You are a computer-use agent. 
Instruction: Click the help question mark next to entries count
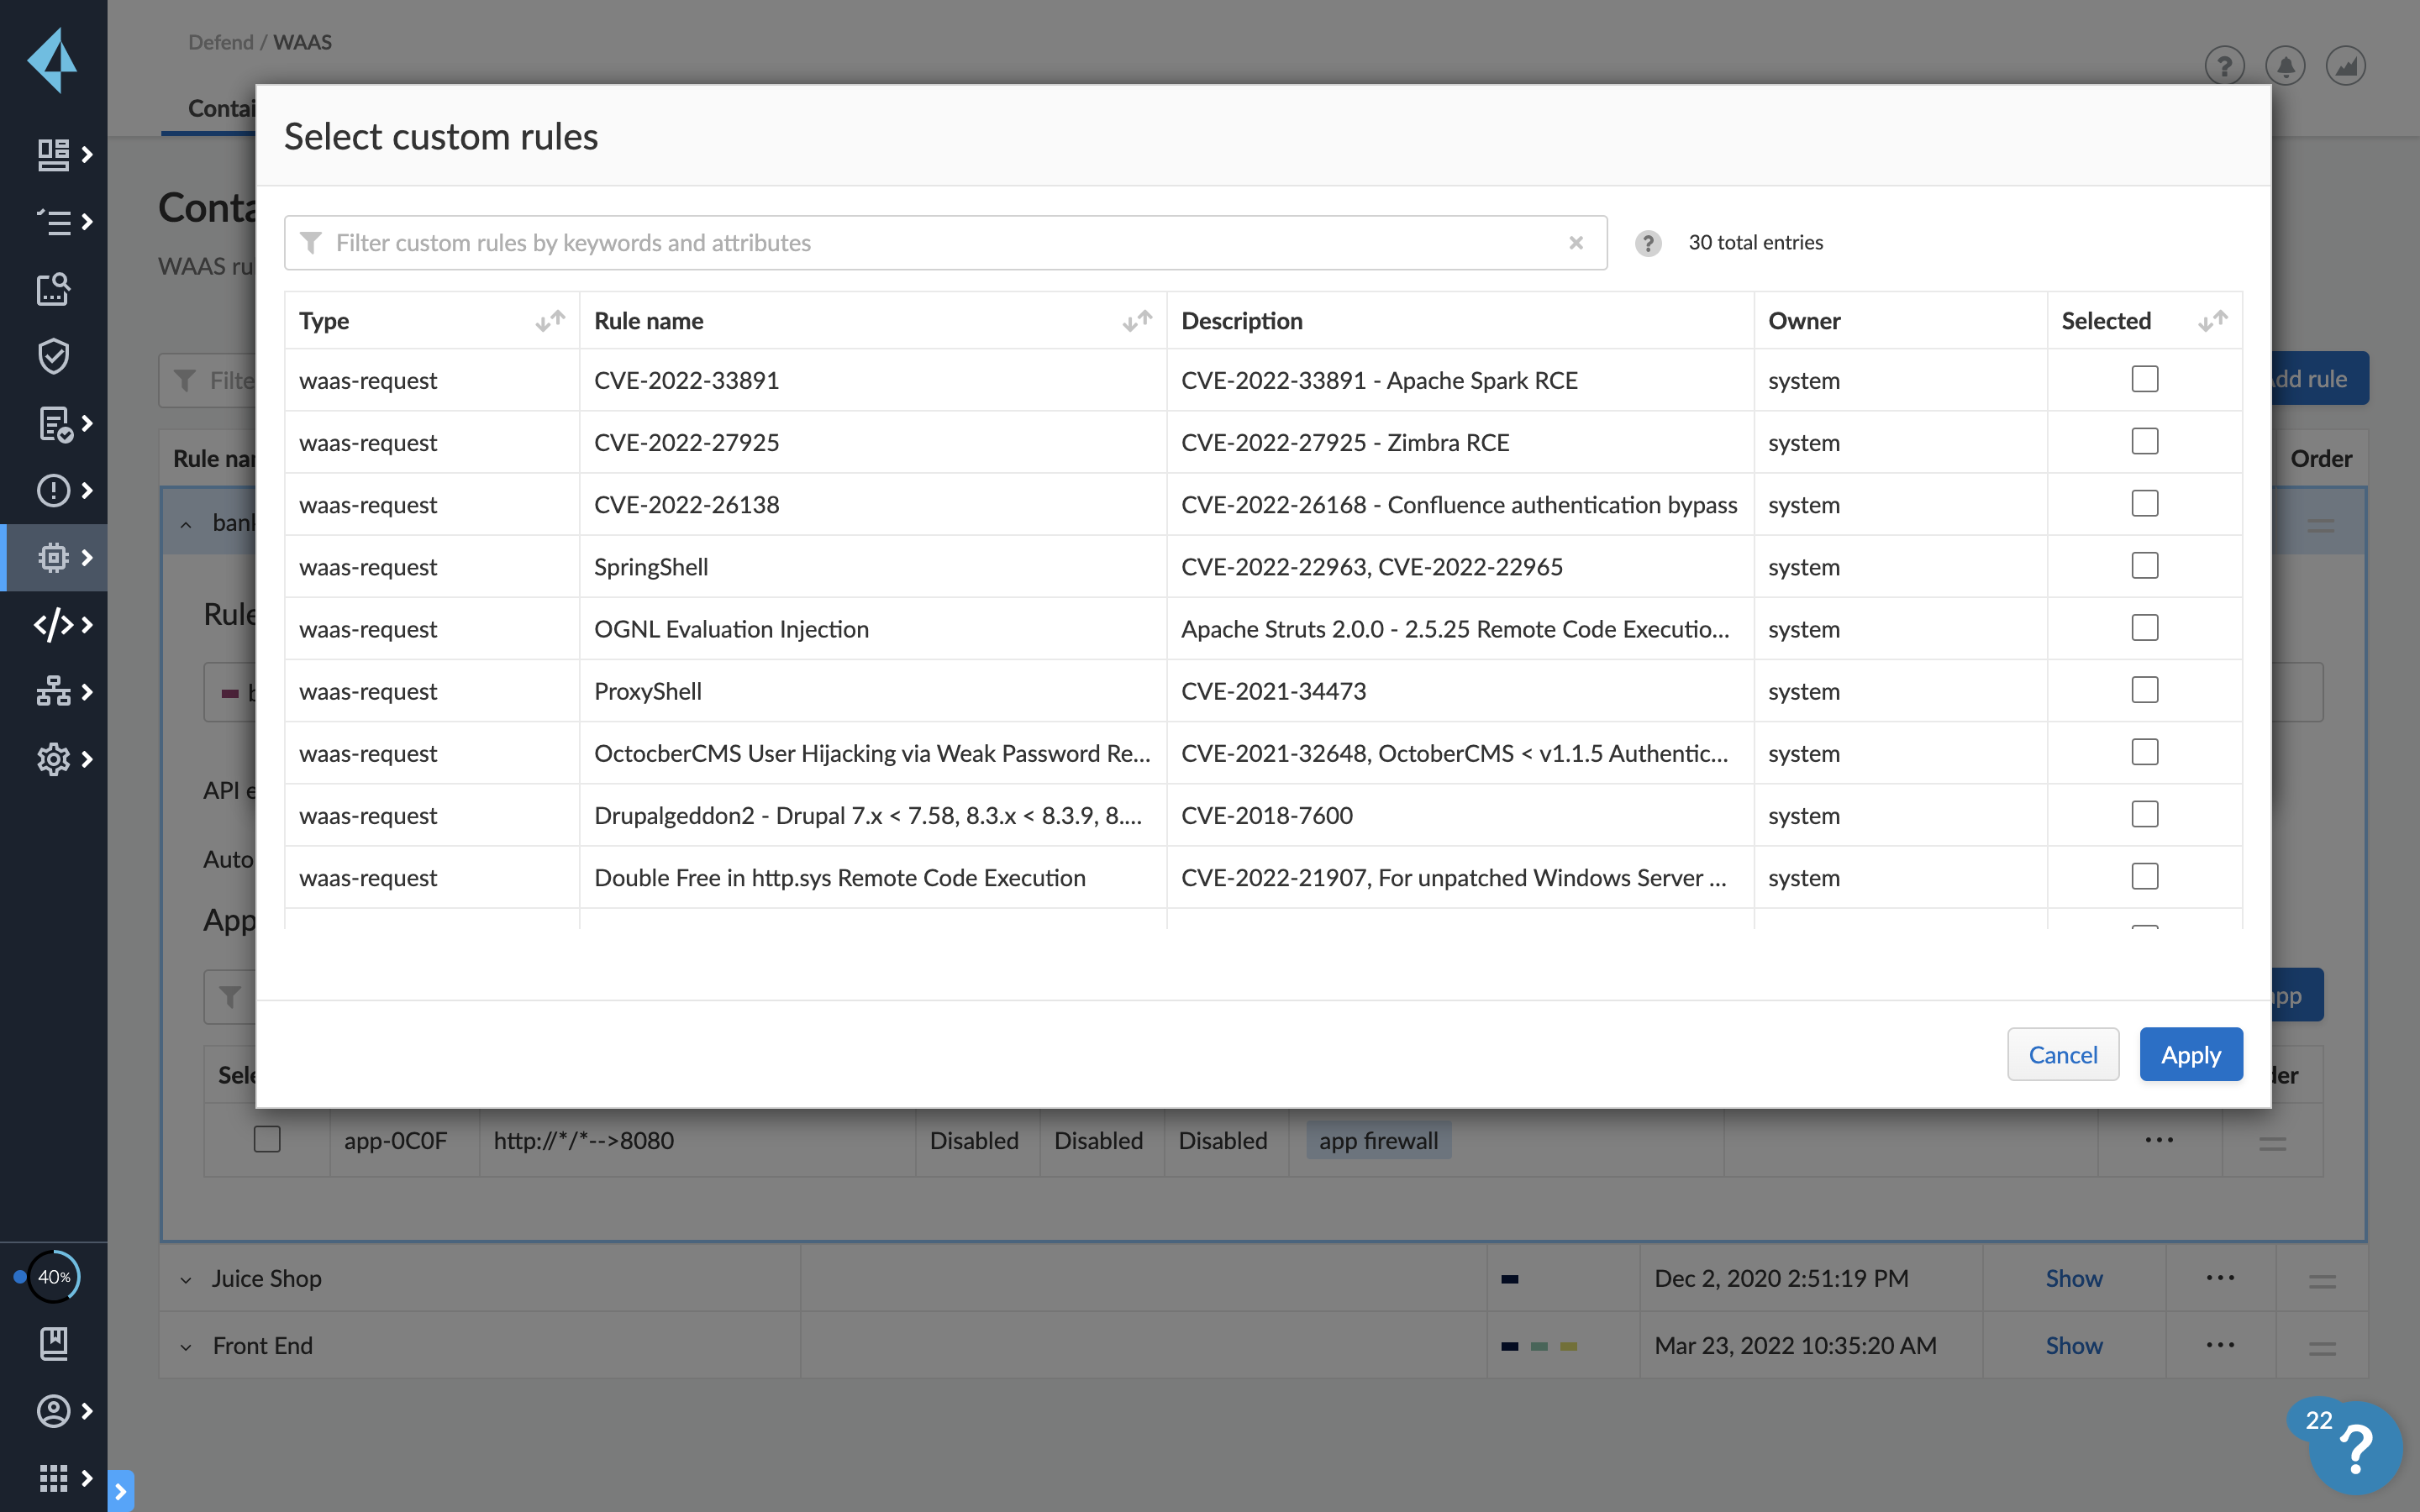pos(1648,243)
